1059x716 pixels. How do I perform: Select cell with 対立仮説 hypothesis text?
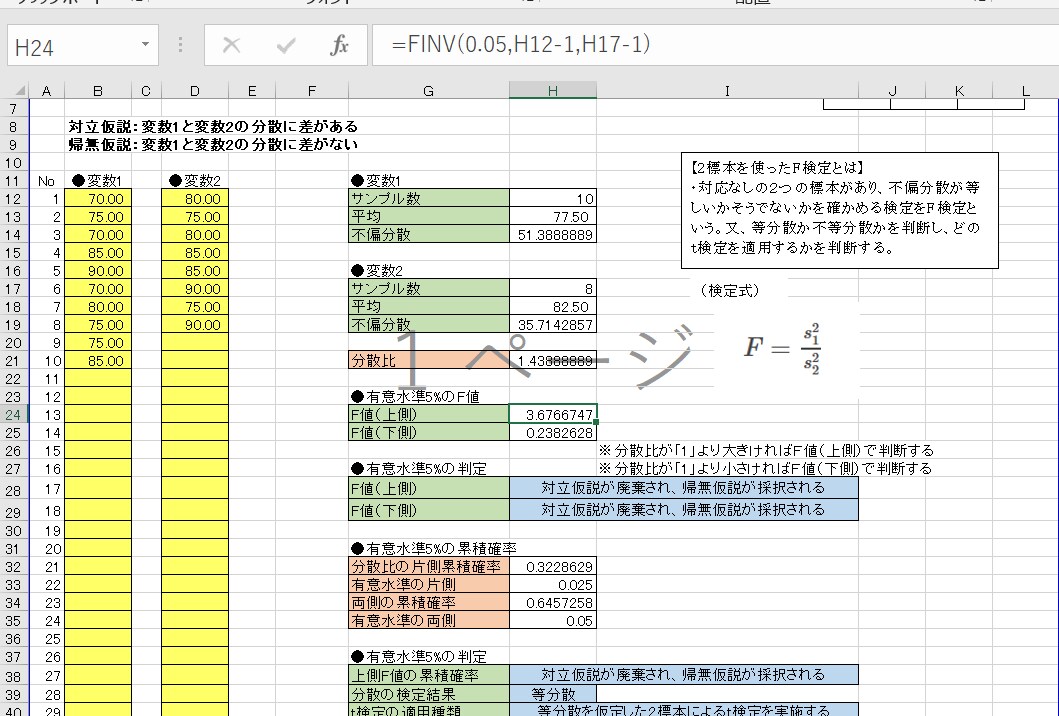pyautogui.click(x=213, y=126)
